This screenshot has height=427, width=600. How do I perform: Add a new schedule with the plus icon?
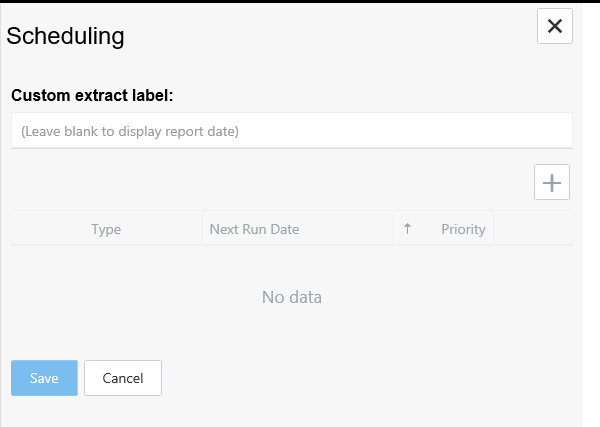click(552, 182)
